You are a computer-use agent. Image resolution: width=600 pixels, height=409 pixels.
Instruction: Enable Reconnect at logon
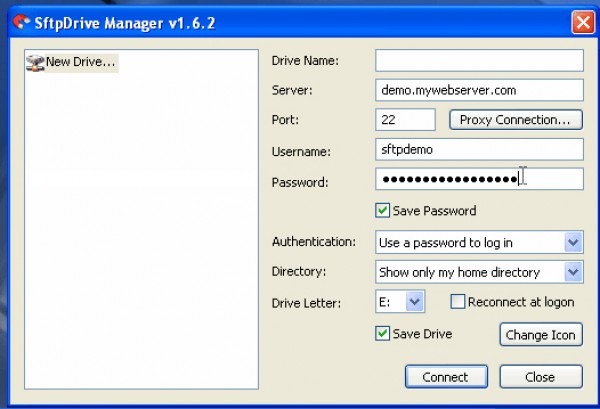[458, 301]
